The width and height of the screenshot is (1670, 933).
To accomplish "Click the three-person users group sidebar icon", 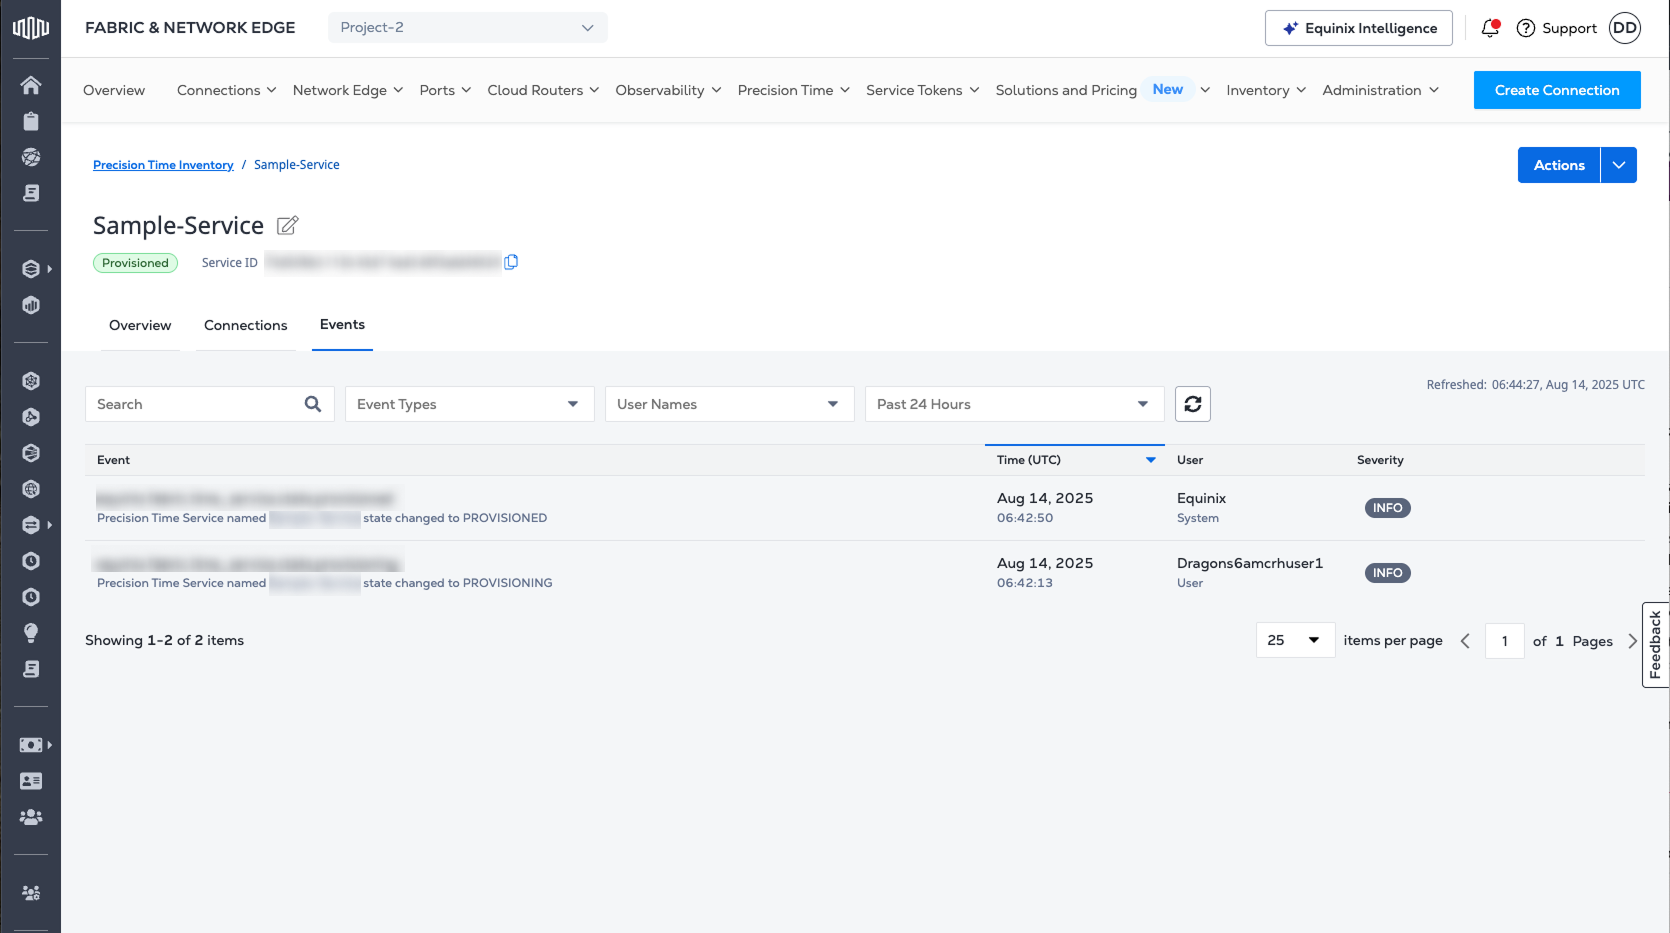I will (x=31, y=817).
